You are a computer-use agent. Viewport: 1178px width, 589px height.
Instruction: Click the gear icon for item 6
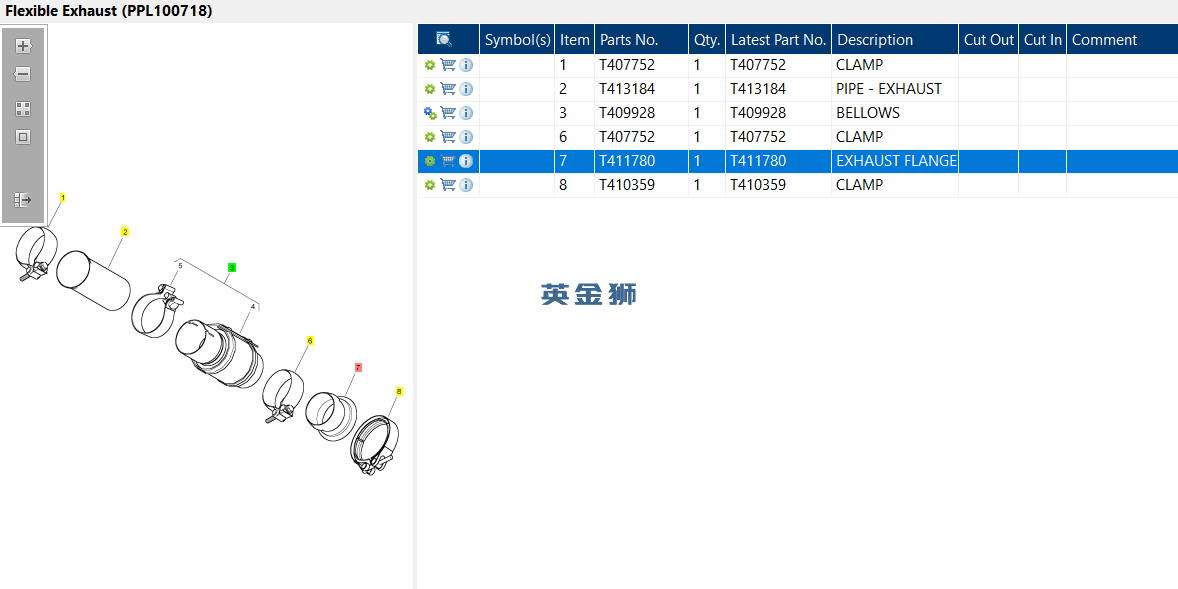(x=430, y=137)
